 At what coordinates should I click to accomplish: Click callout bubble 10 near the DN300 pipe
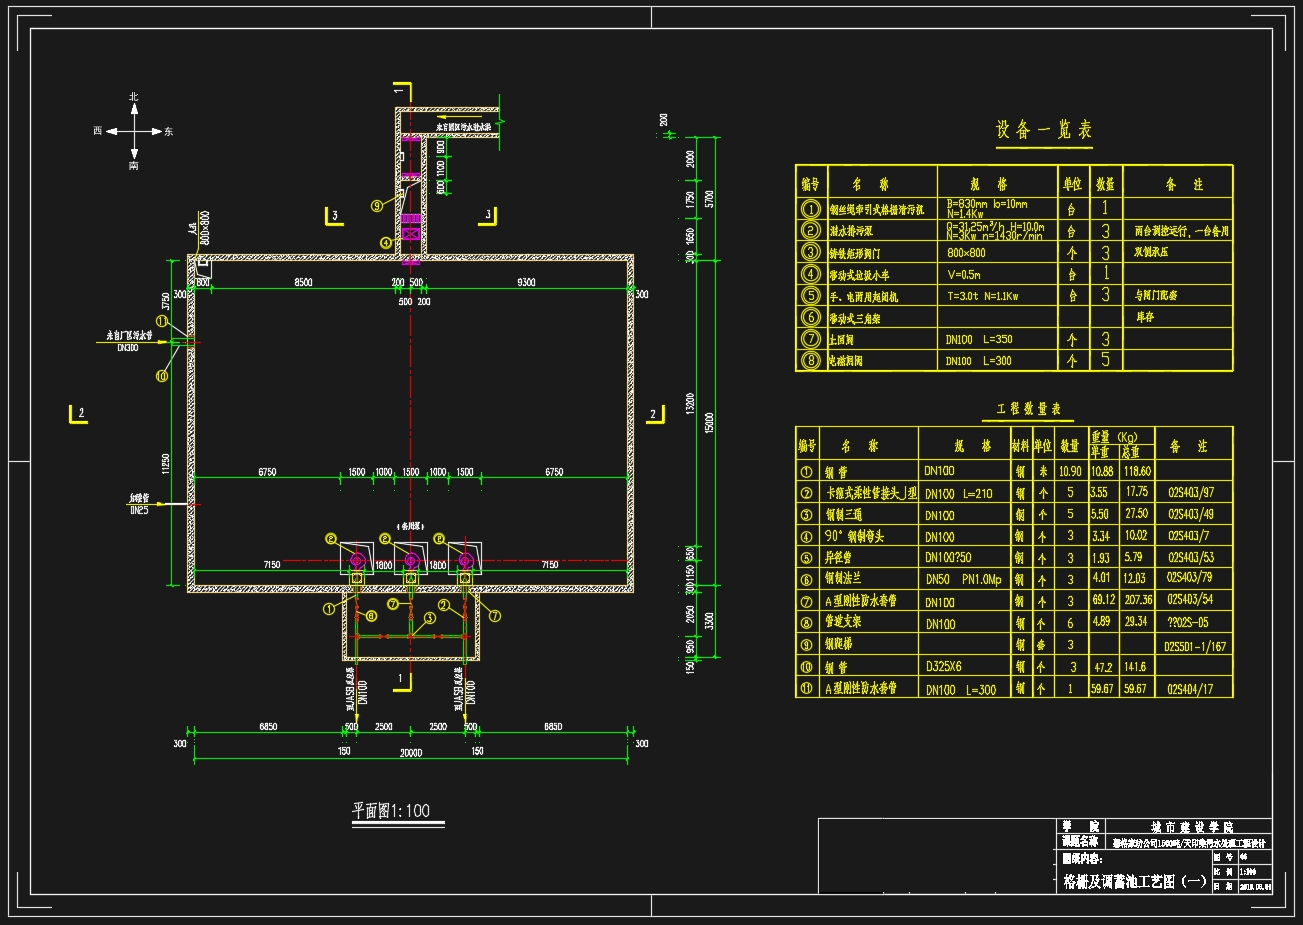click(162, 376)
